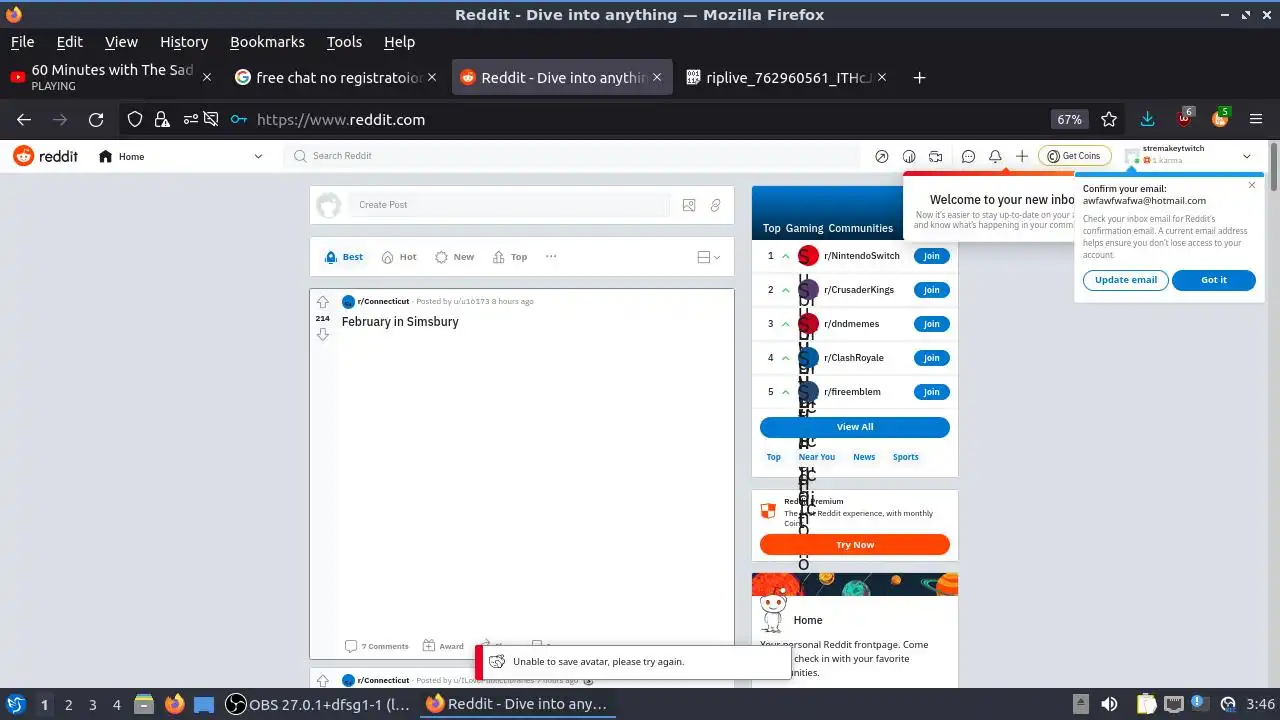This screenshot has width=1280, height=720.
Task: Switch to workspace 2 in the taskbar
Action: click(68, 705)
